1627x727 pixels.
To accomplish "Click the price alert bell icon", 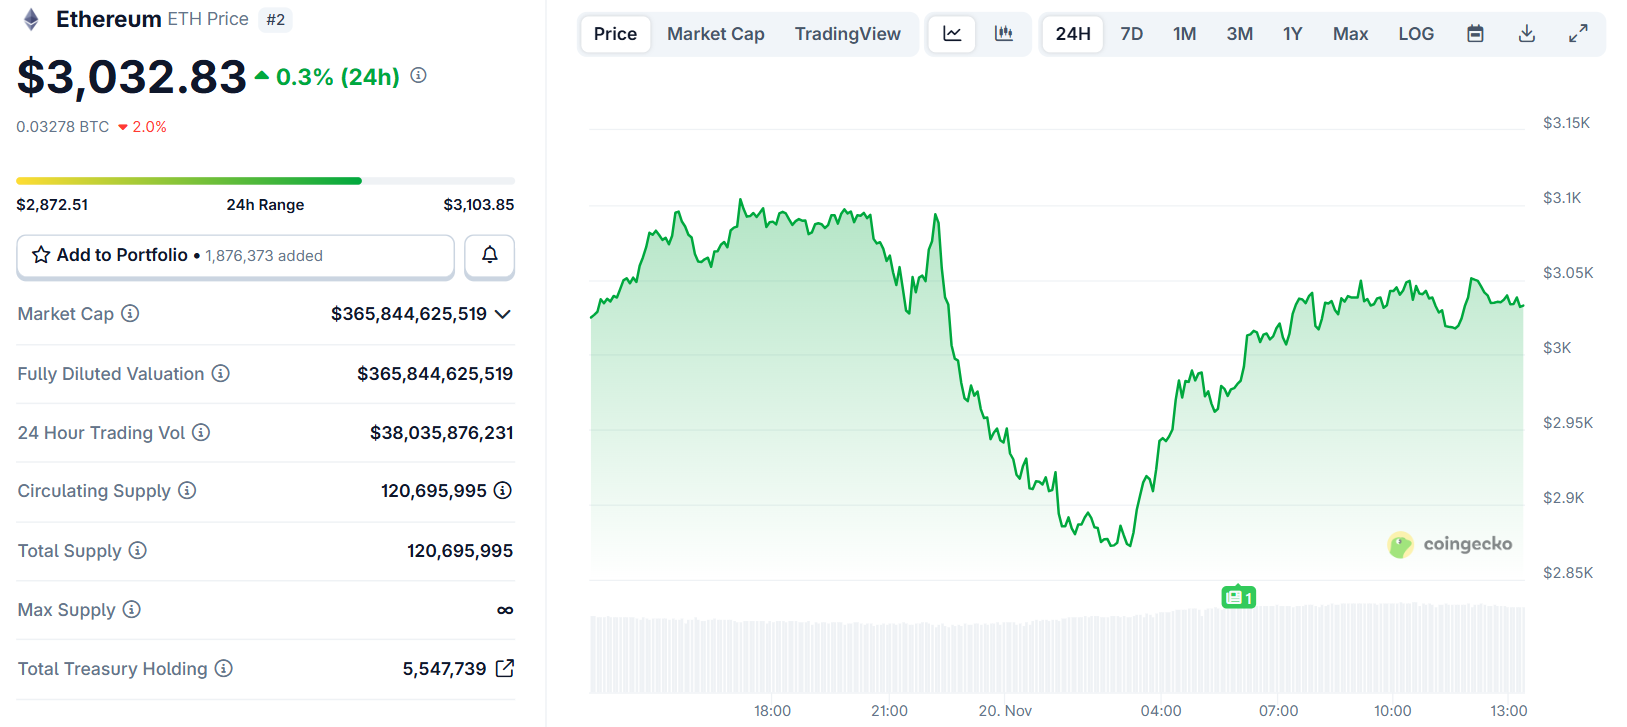I will click(490, 255).
